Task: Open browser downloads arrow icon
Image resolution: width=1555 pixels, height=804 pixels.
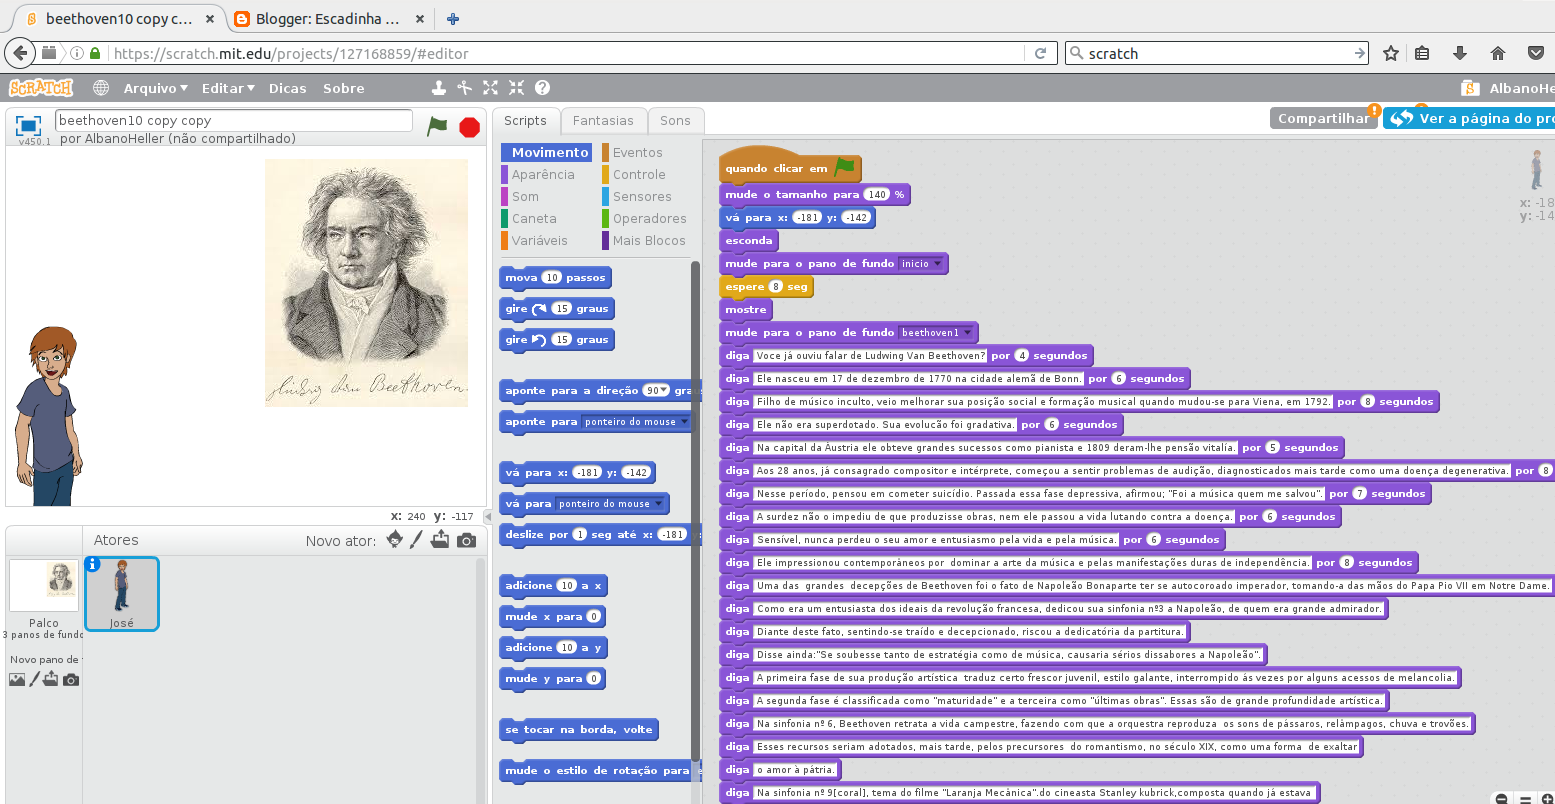Action: click(1460, 53)
